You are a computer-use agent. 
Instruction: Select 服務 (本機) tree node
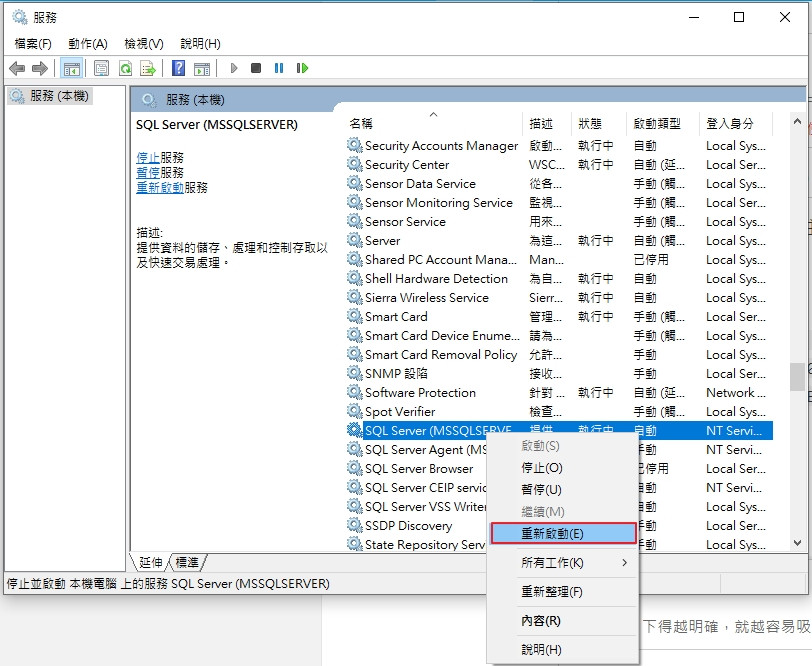(50, 96)
